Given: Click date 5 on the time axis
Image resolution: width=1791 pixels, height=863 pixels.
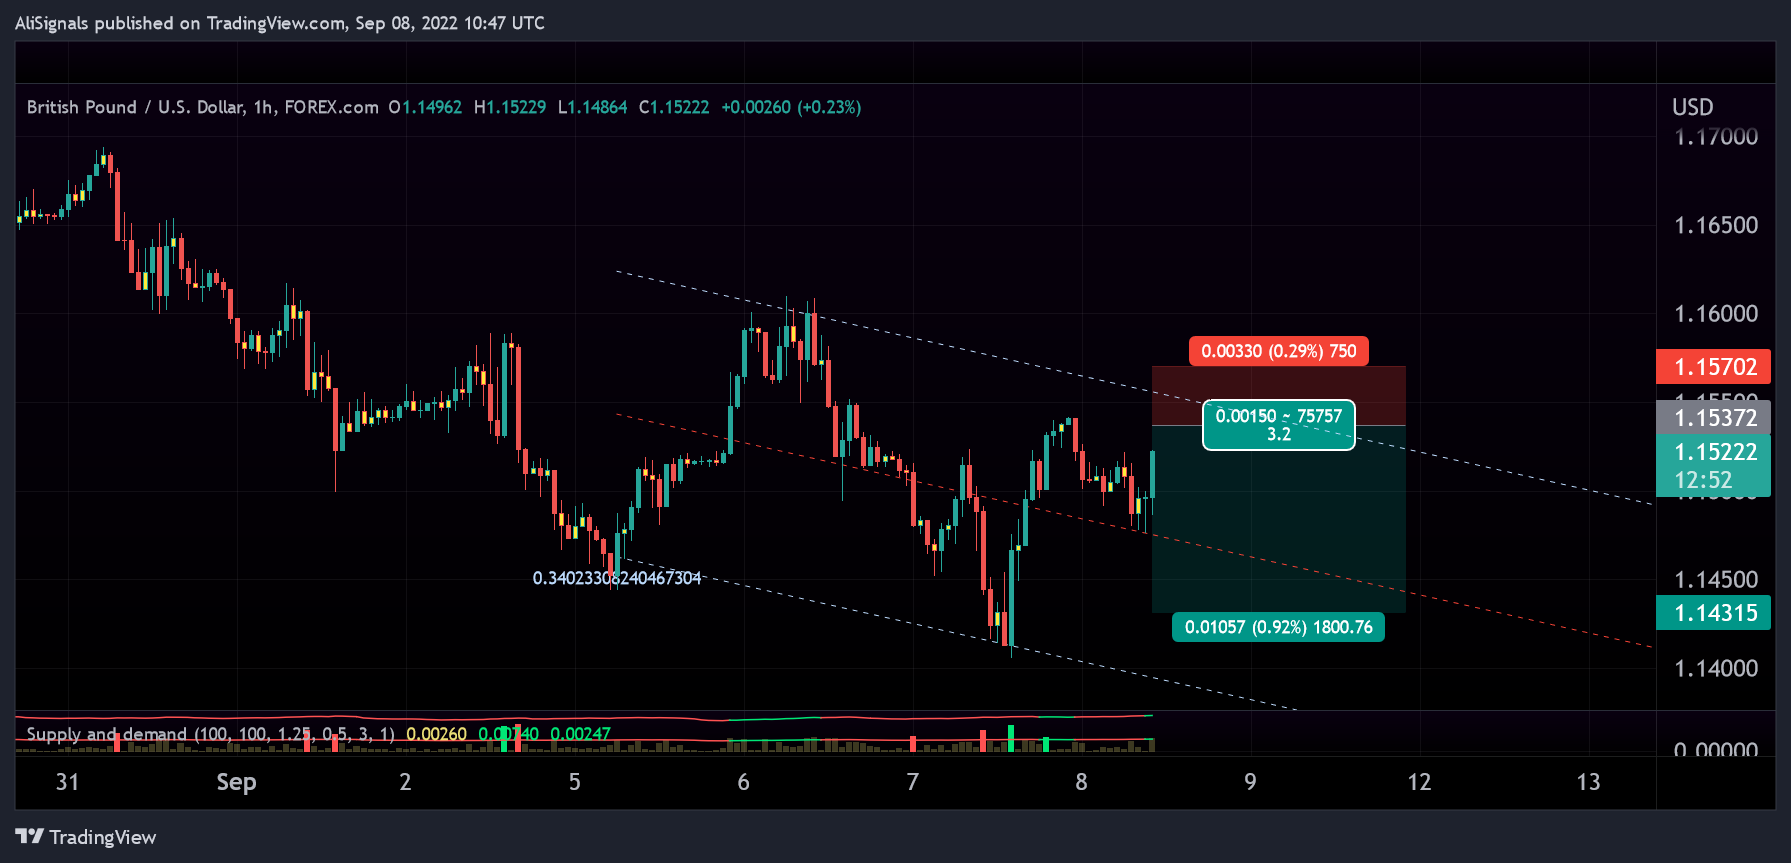Looking at the screenshot, I should click(575, 782).
